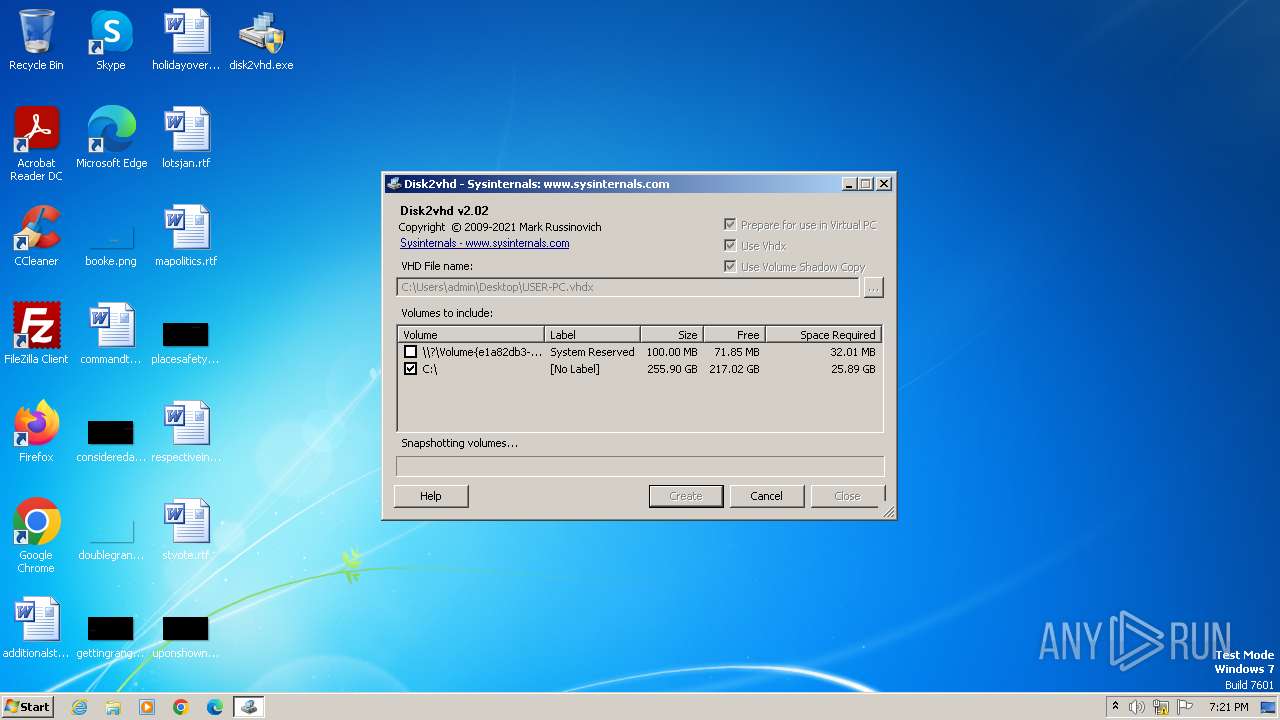Click the snapshot progress bar

pos(640,466)
